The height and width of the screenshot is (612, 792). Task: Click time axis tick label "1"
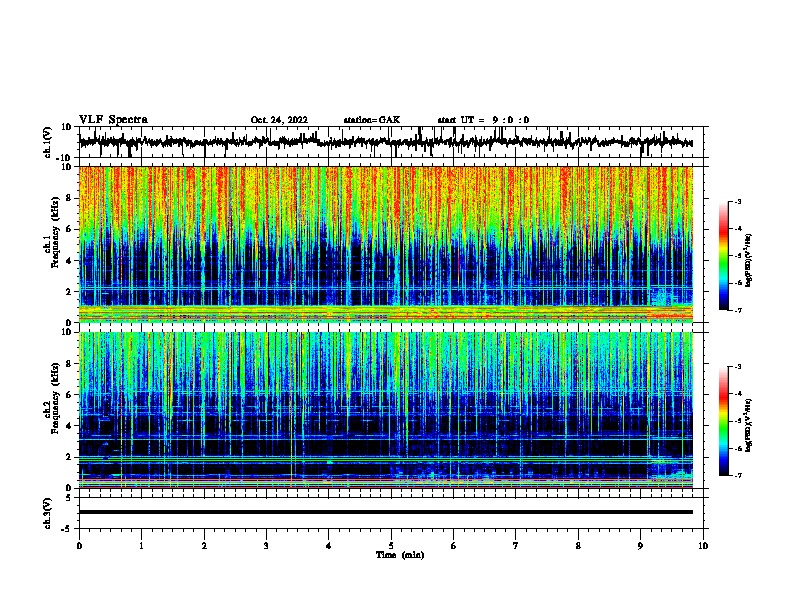(141, 546)
